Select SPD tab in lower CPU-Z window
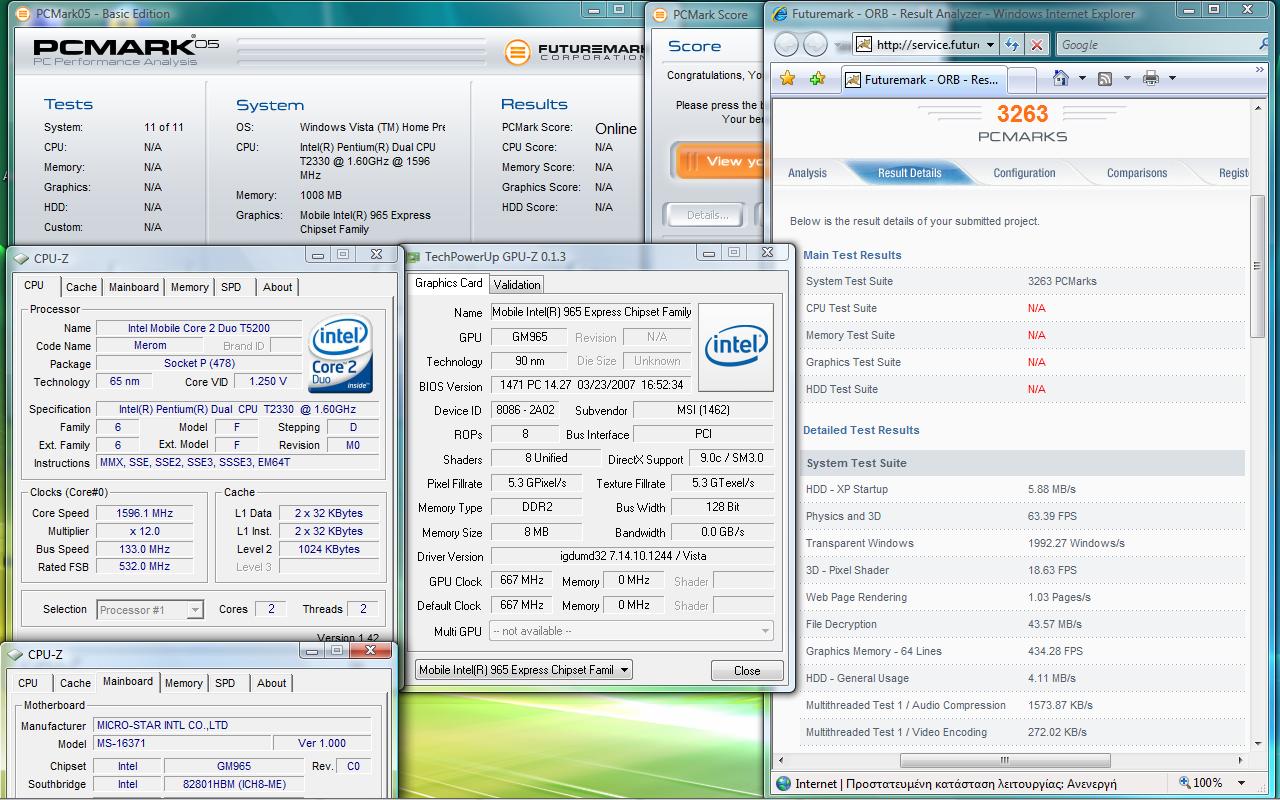1280x800 pixels. [225, 683]
